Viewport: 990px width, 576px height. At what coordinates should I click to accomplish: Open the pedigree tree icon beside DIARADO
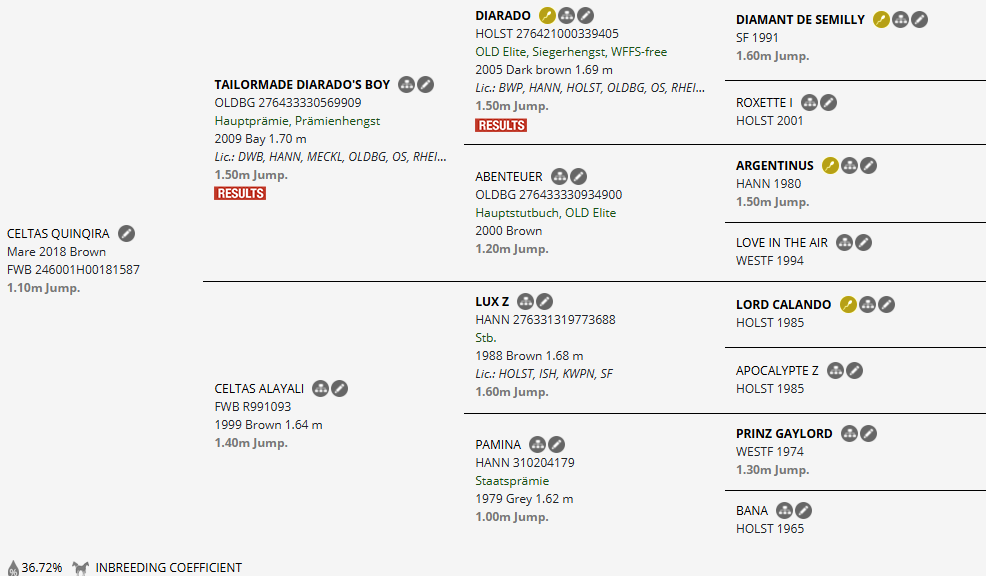[567, 15]
